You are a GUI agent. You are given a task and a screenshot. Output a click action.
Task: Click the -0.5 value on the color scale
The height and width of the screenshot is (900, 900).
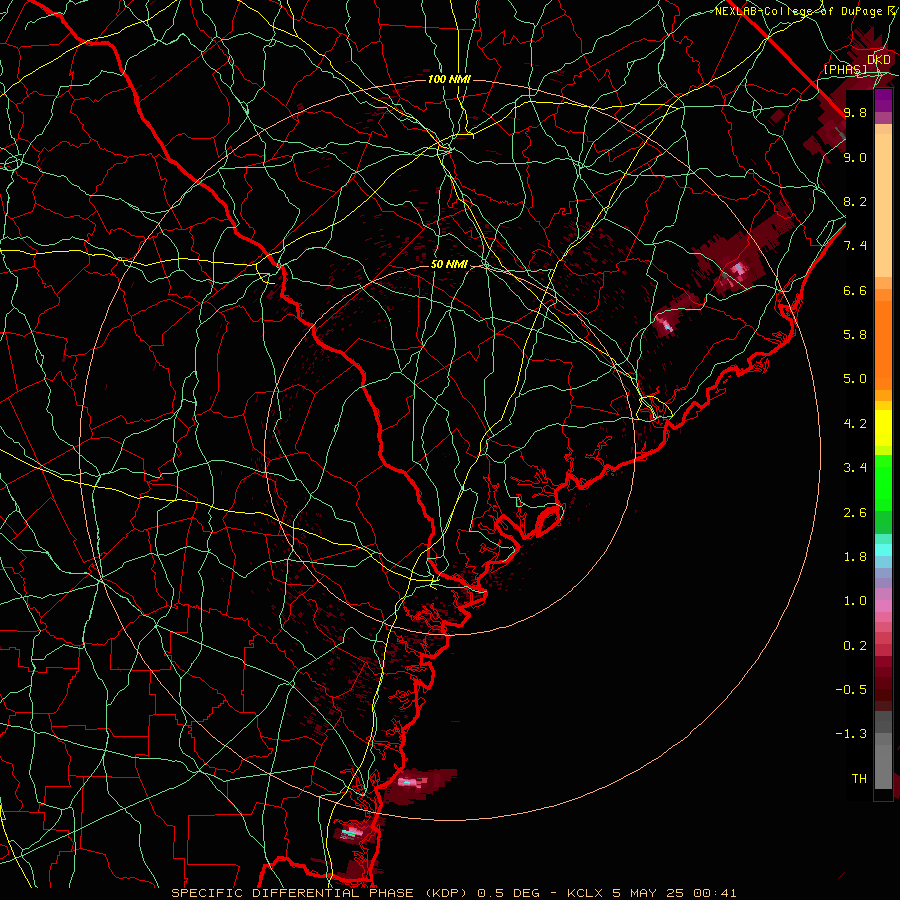pyautogui.click(x=851, y=690)
